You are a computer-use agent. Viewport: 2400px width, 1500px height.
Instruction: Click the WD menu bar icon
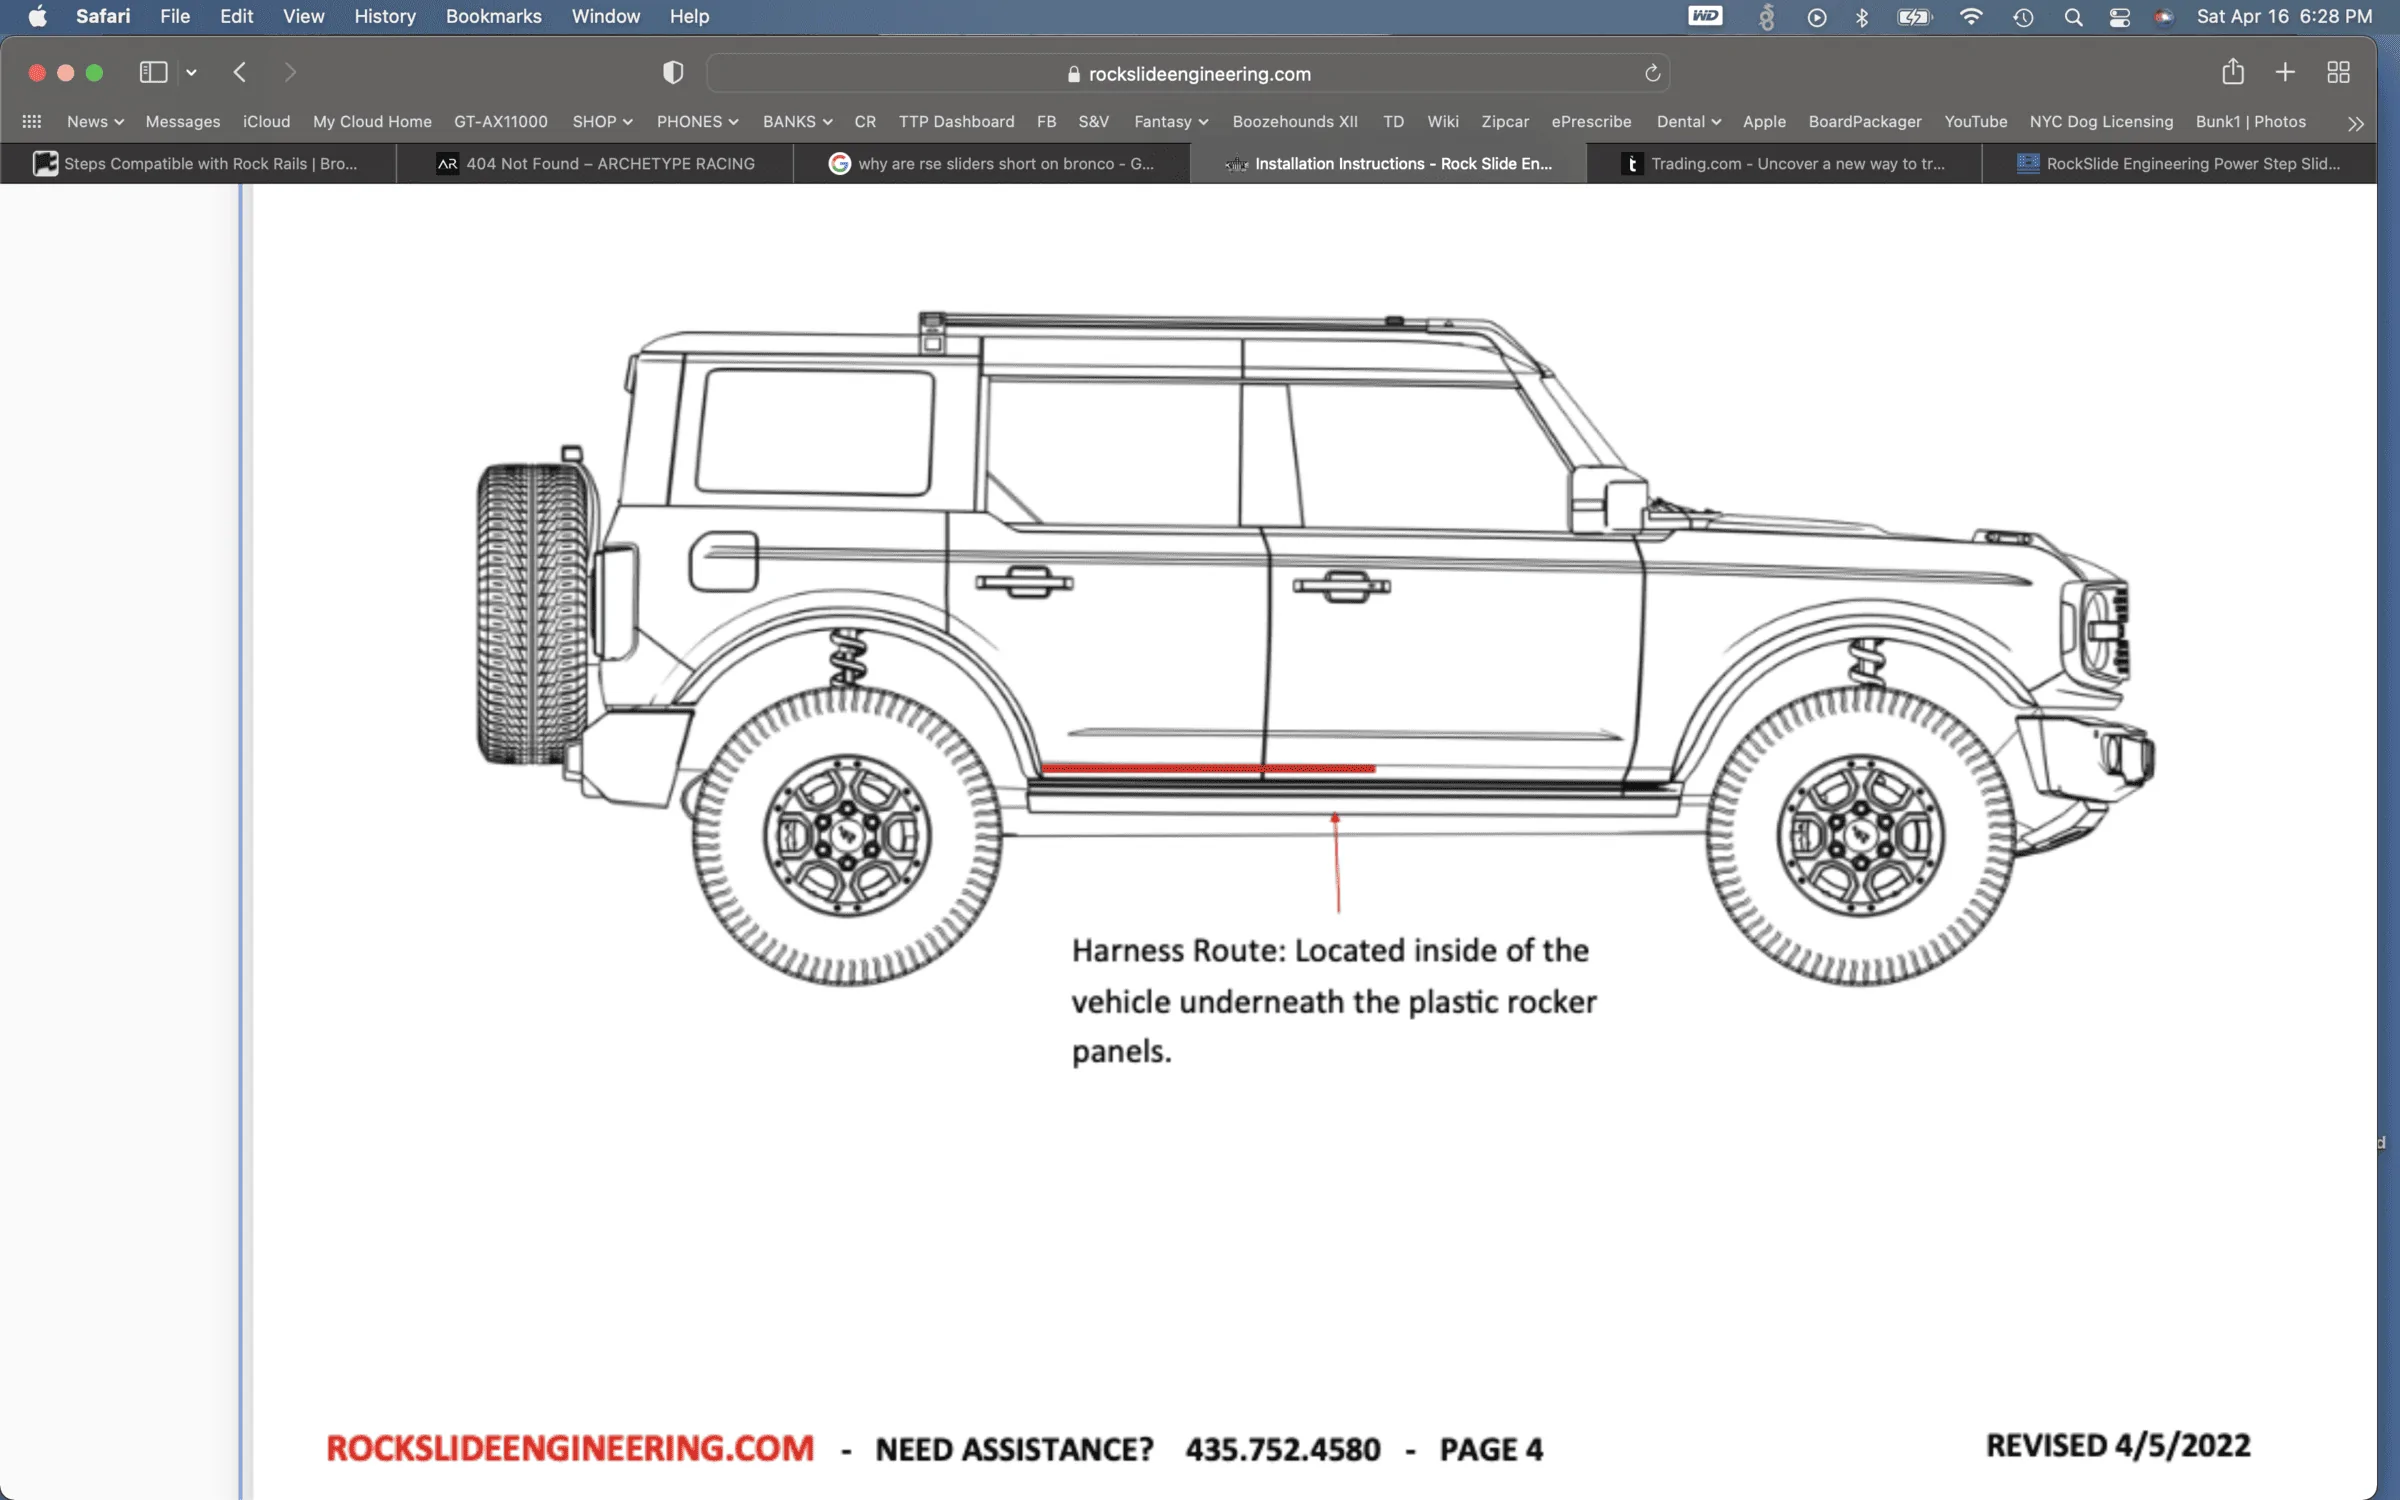(x=1705, y=16)
